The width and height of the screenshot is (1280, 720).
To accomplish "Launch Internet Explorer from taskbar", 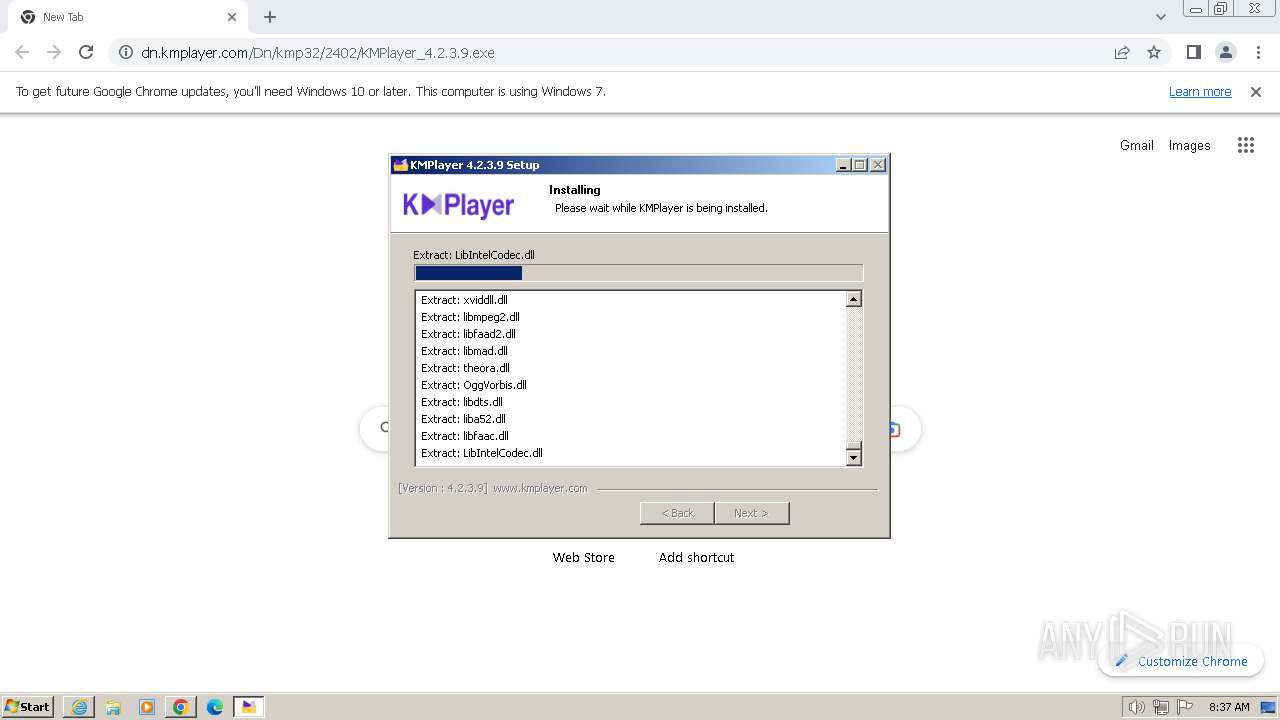I will [79, 707].
